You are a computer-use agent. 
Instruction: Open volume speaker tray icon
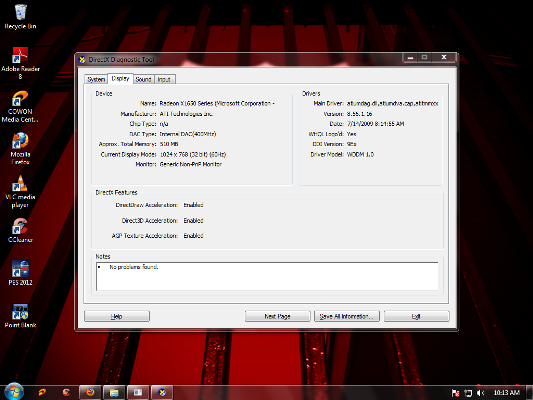pos(480,393)
